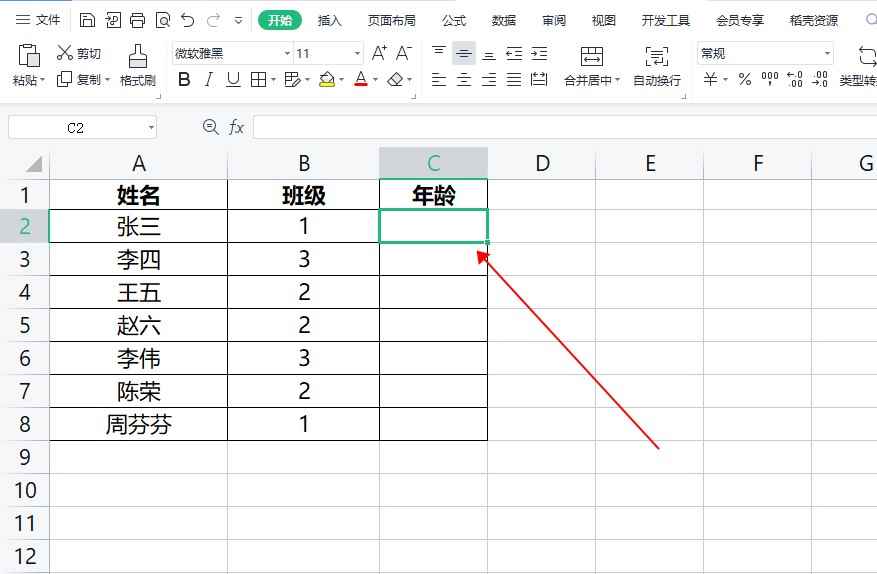
Task: Expand the 粘贴 paste options arrow
Action: [43, 80]
